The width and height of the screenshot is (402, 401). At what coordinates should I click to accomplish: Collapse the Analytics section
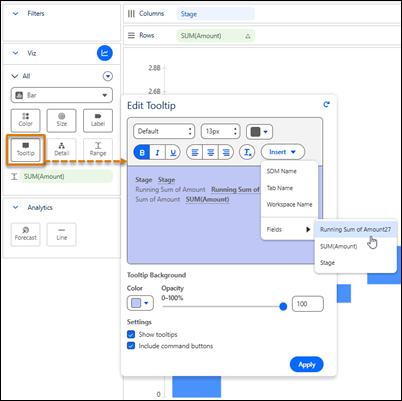click(x=15, y=207)
